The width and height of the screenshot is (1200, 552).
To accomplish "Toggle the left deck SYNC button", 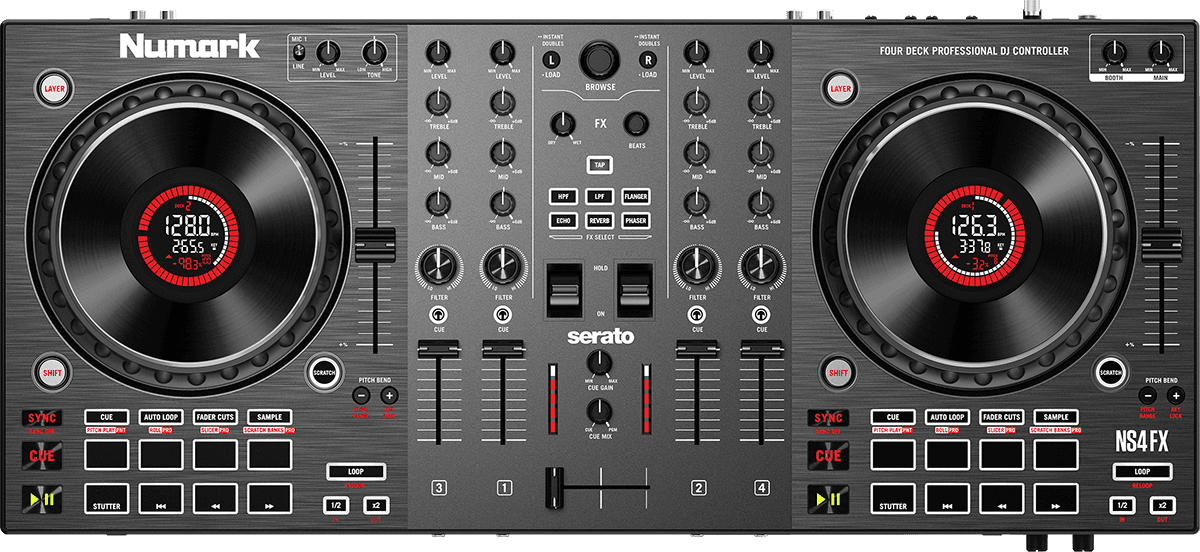I will point(43,417).
